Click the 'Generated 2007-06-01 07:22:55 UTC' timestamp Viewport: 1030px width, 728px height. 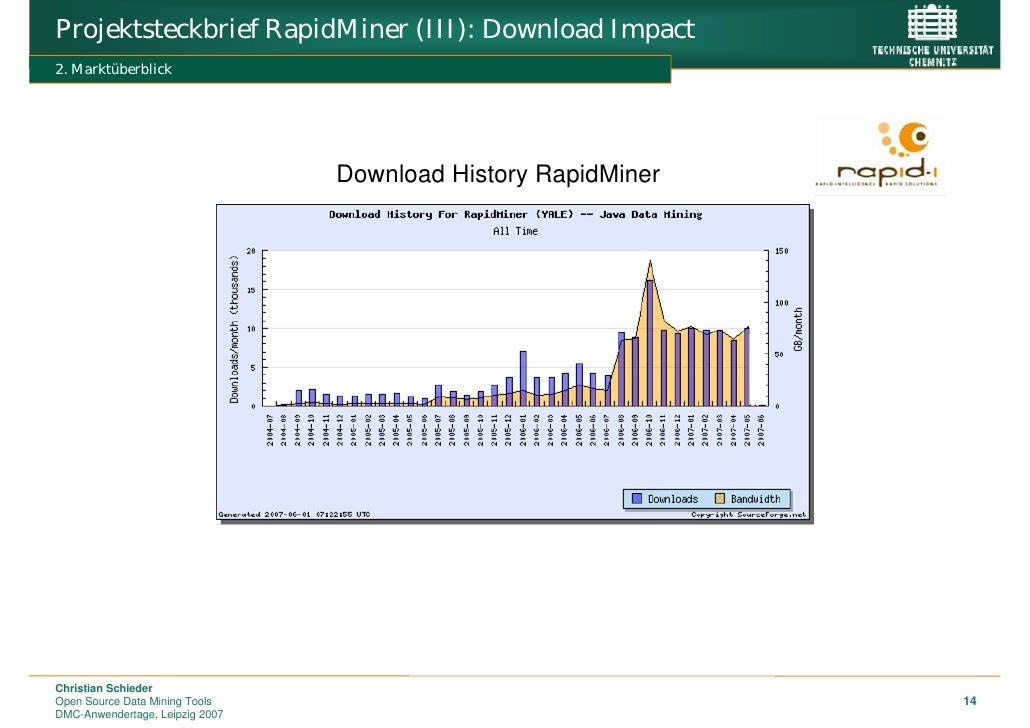(294, 514)
